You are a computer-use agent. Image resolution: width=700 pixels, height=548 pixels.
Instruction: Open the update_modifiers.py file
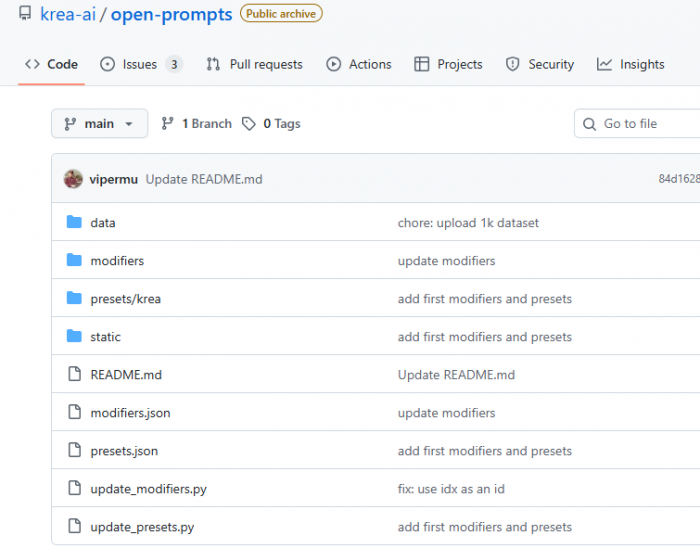point(149,489)
